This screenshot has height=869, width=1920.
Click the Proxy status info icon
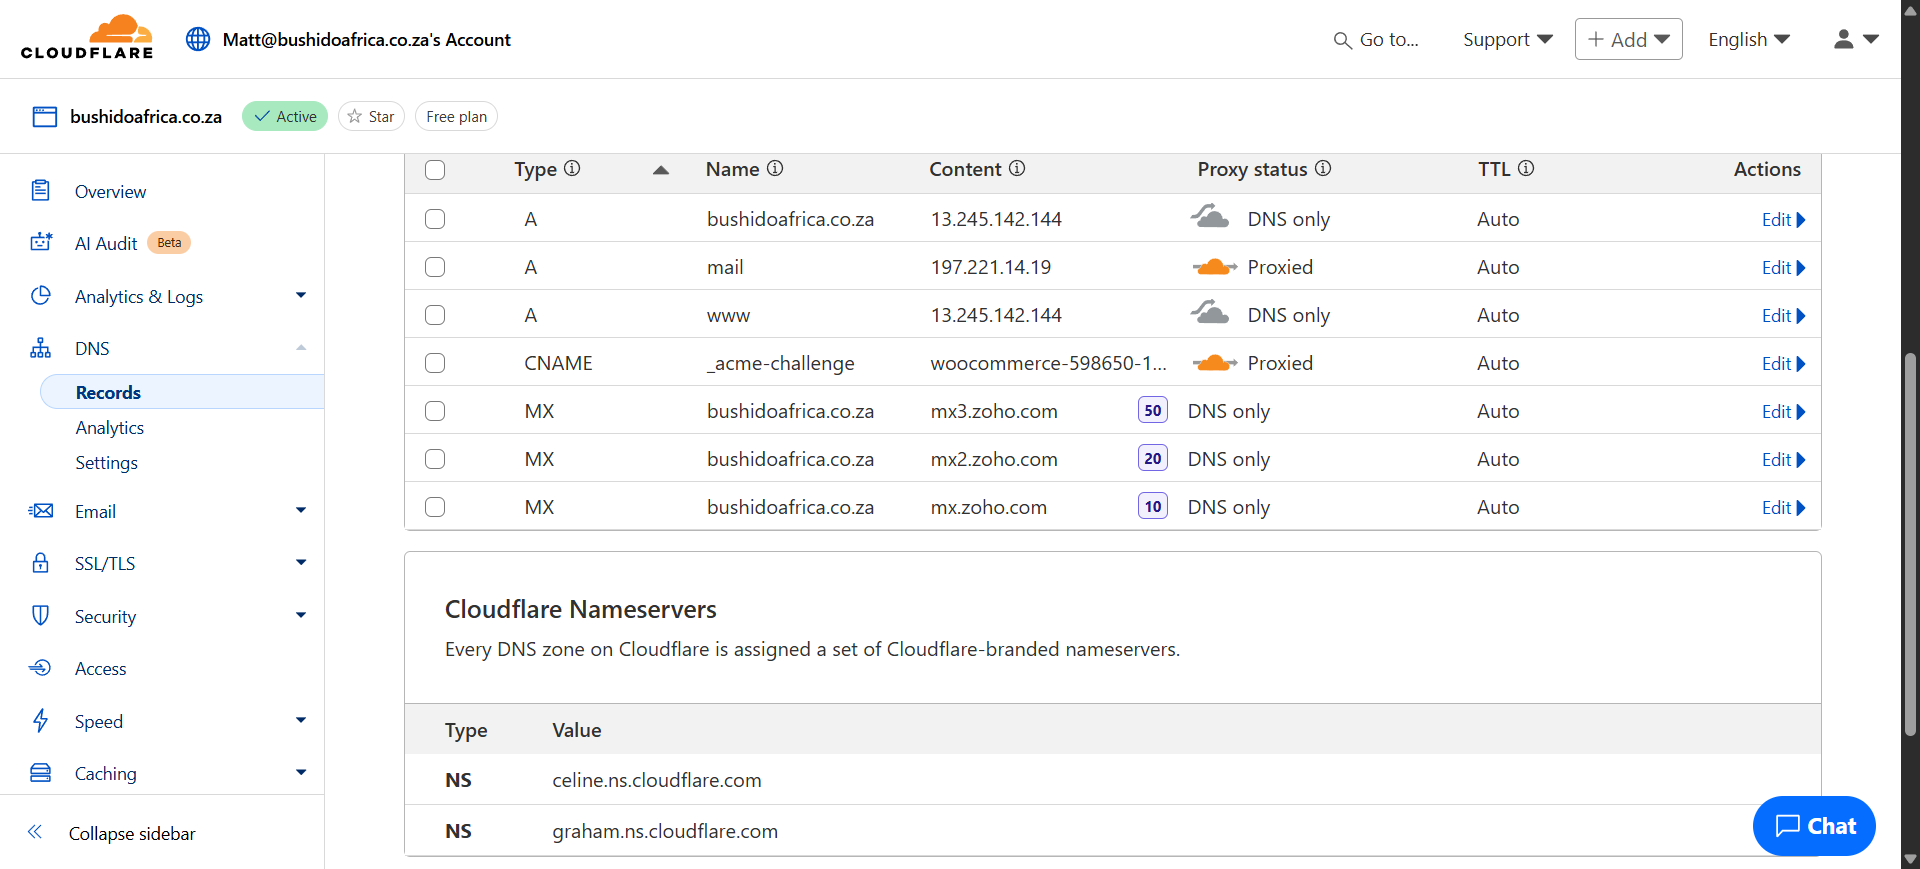(1323, 168)
